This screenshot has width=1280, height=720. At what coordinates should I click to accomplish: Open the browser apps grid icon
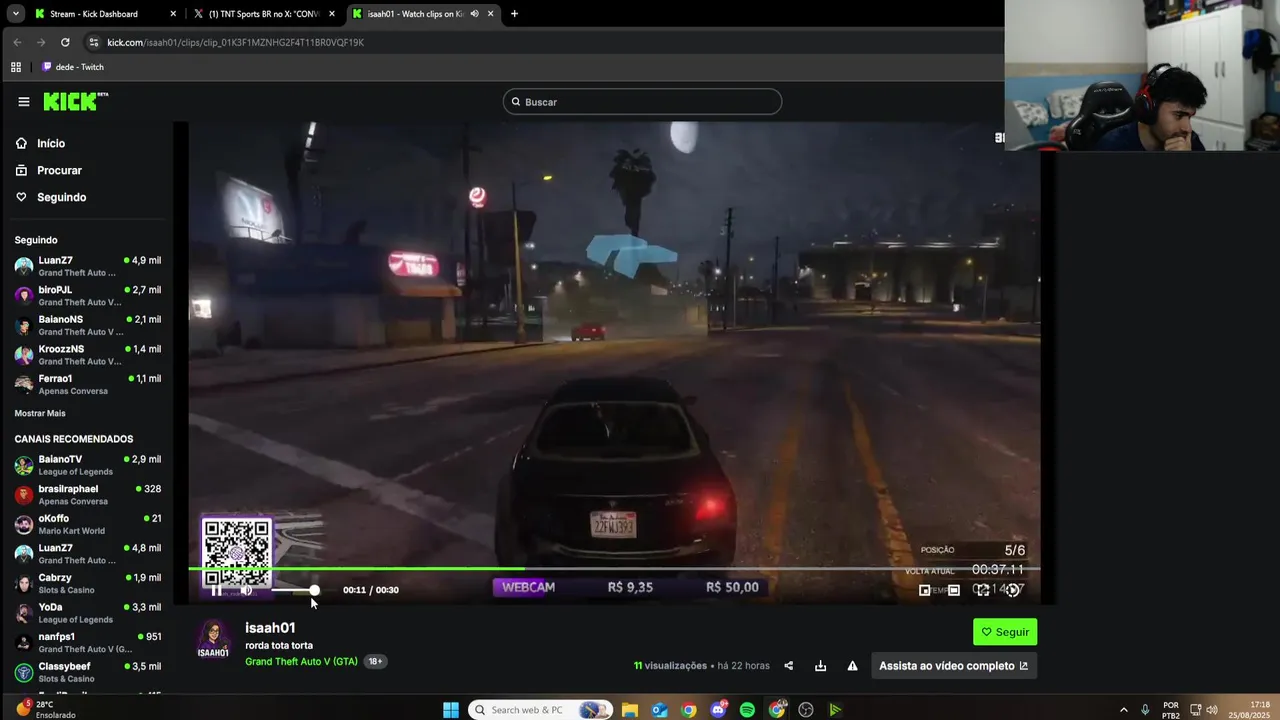15,67
